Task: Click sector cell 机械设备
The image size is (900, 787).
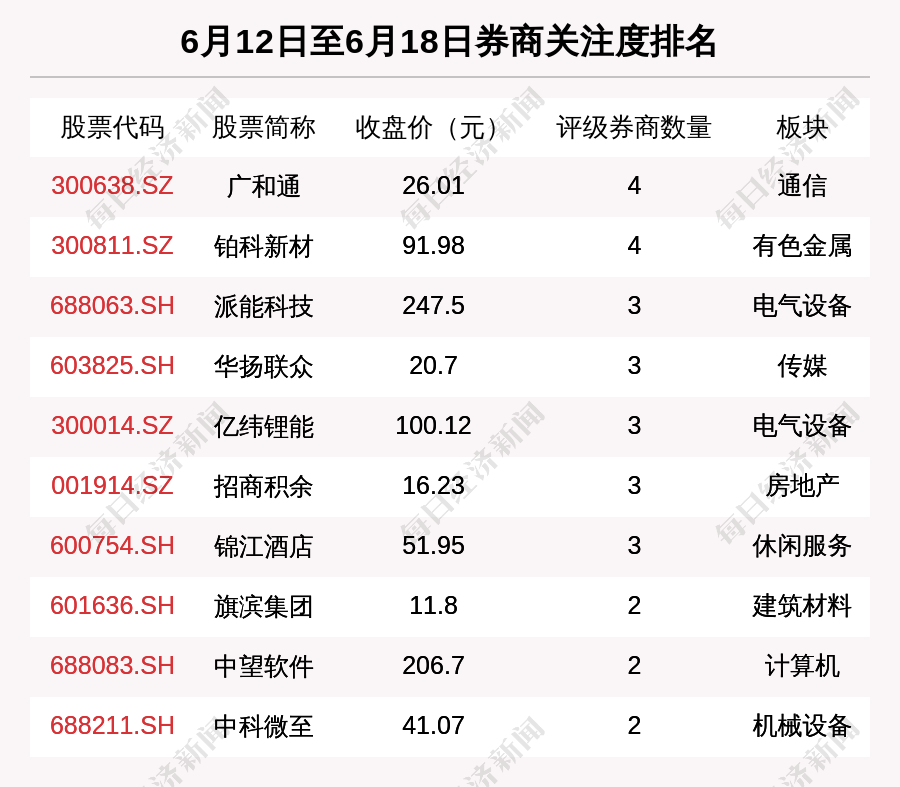Action: (x=802, y=726)
